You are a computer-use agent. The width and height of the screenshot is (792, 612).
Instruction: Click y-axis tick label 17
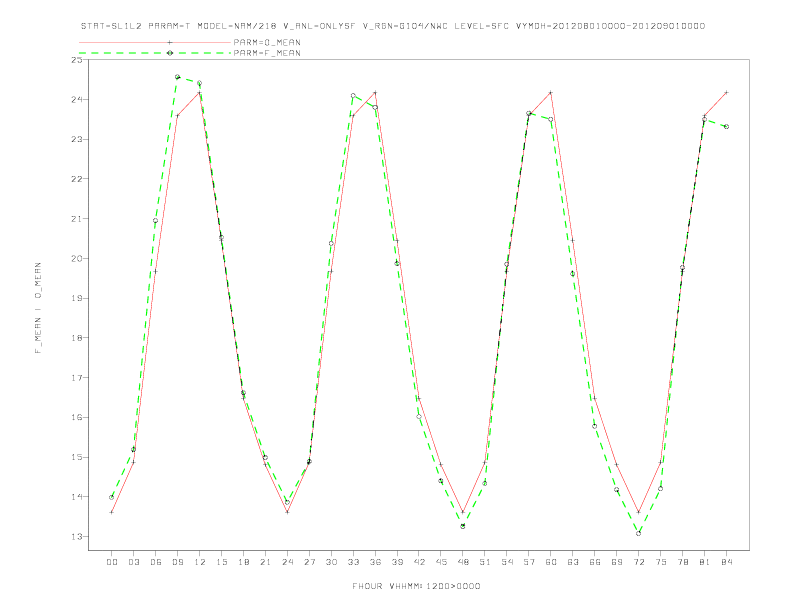(x=77, y=378)
